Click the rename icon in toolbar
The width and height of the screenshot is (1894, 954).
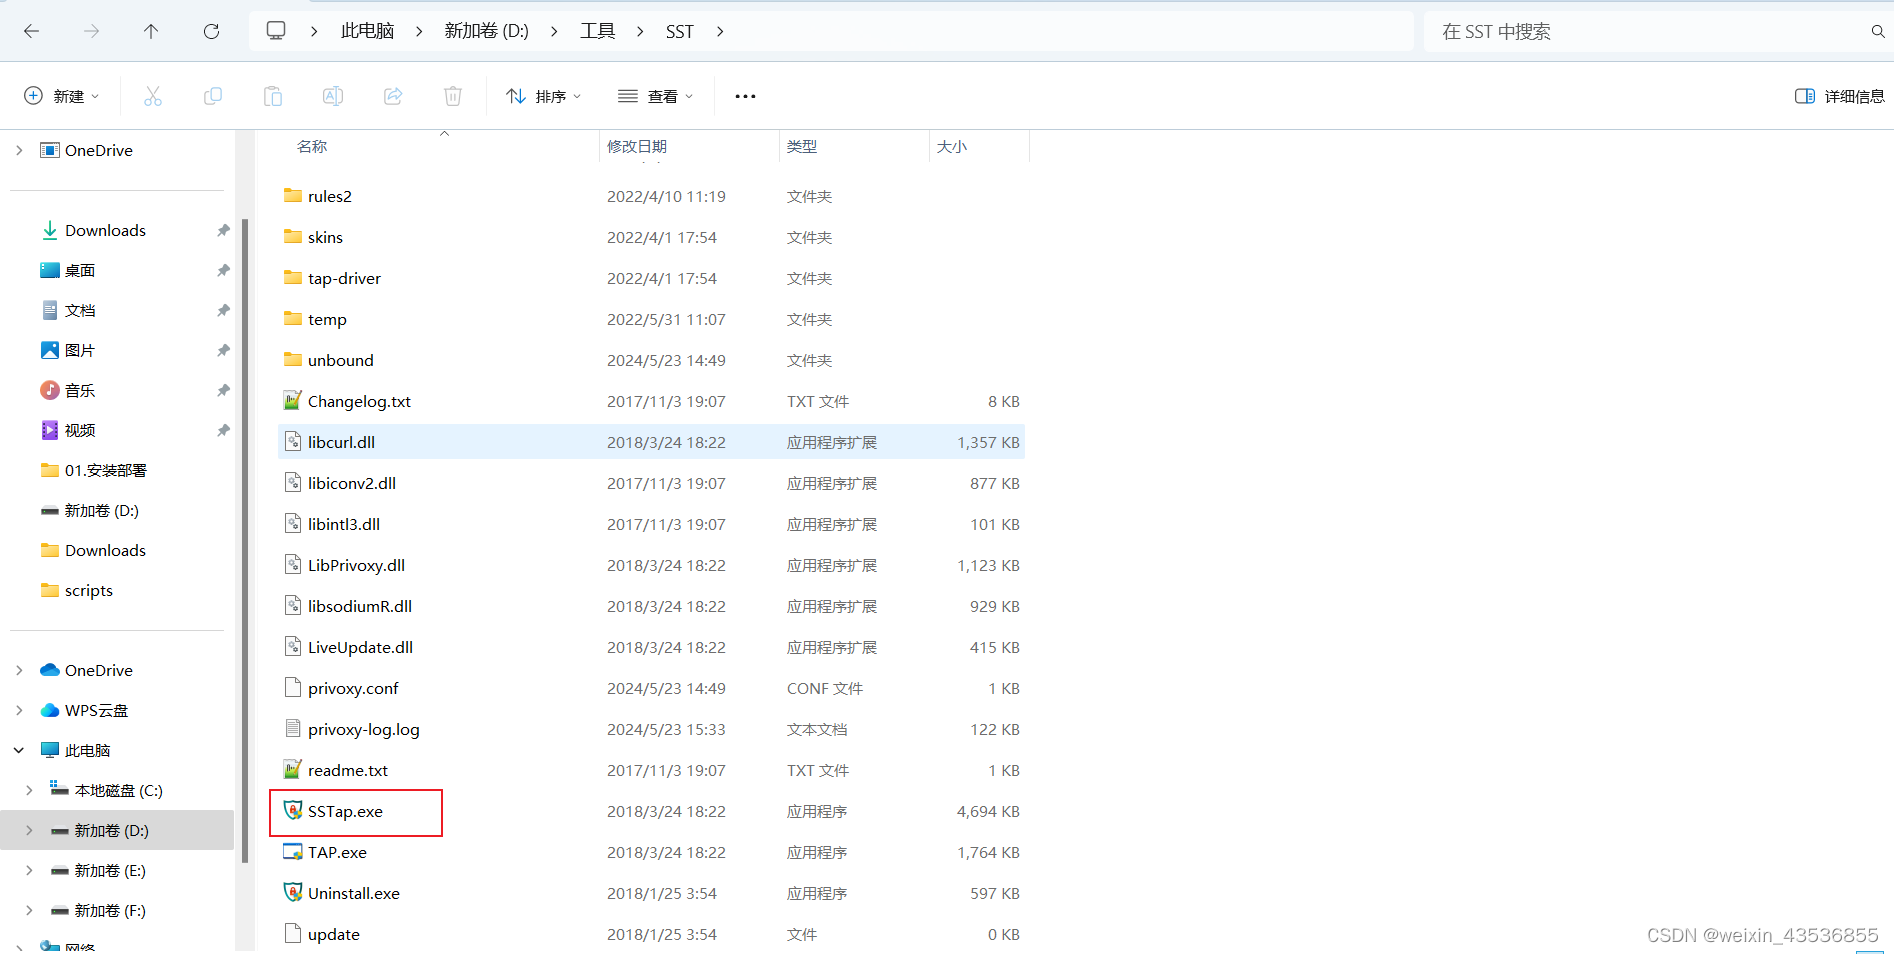tap(333, 96)
